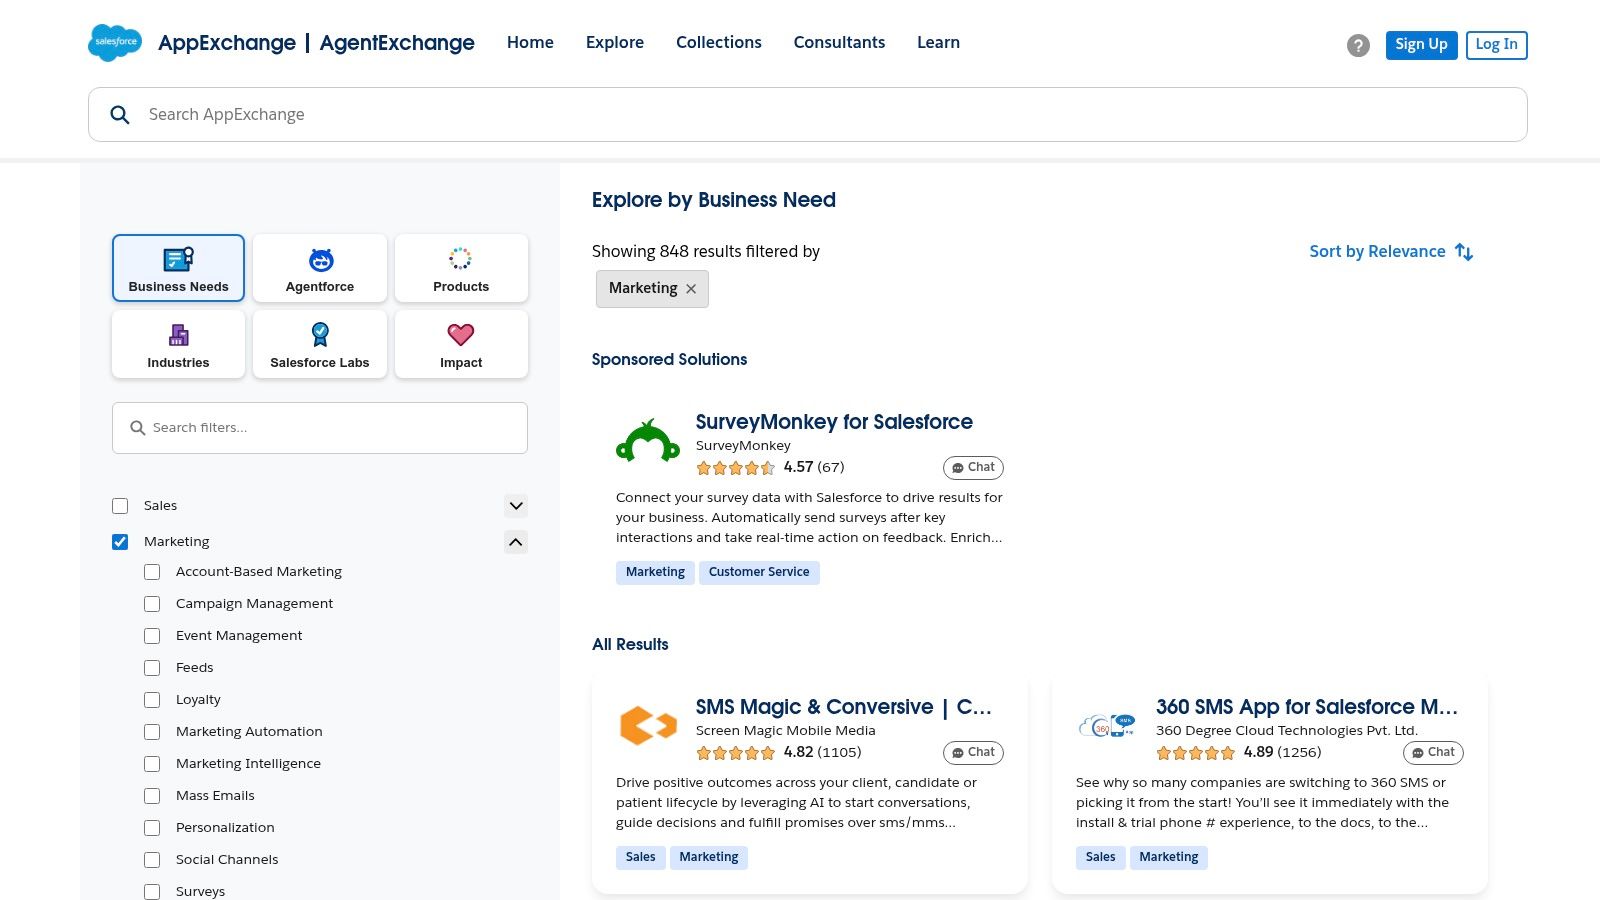The image size is (1600, 900).
Task: Open 360 SMS App for Salesforce title
Action: [x=1307, y=707]
